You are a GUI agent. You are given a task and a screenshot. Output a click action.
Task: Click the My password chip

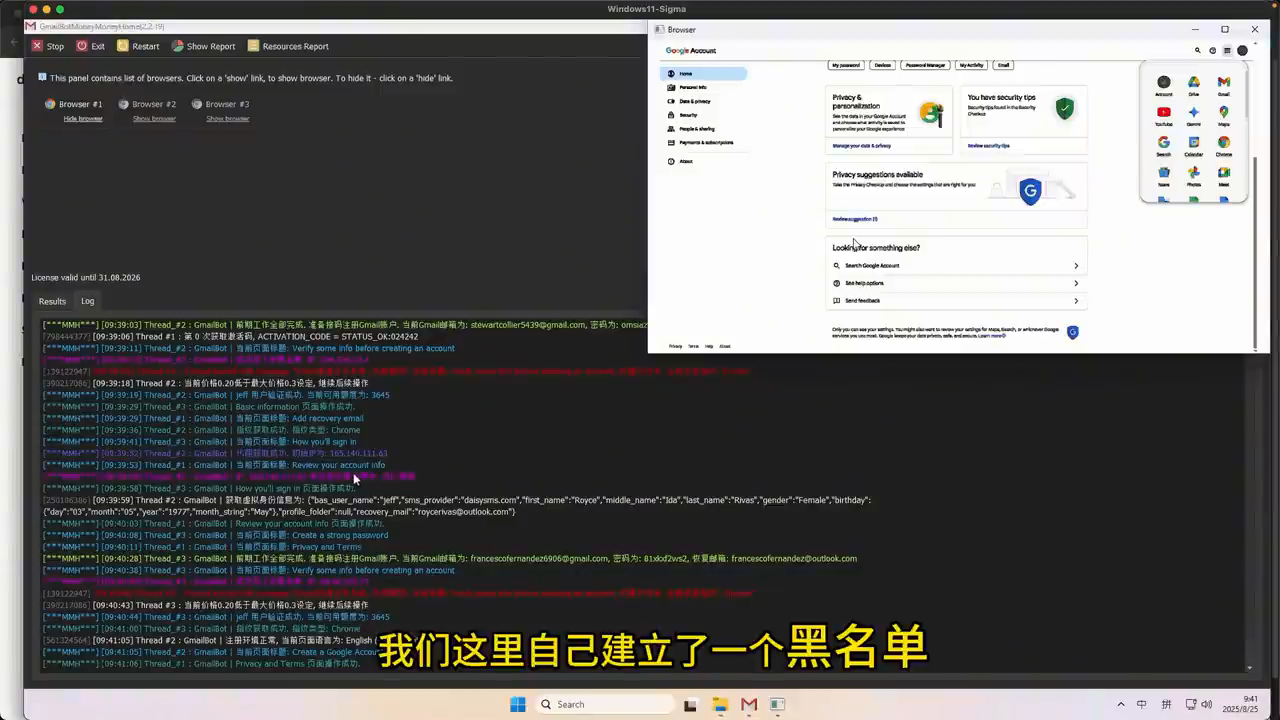pos(846,65)
